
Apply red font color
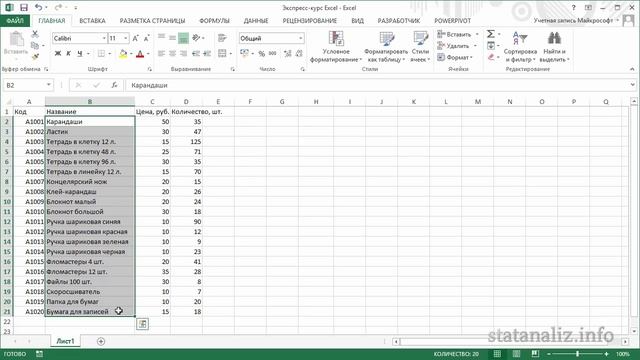click(x=140, y=53)
